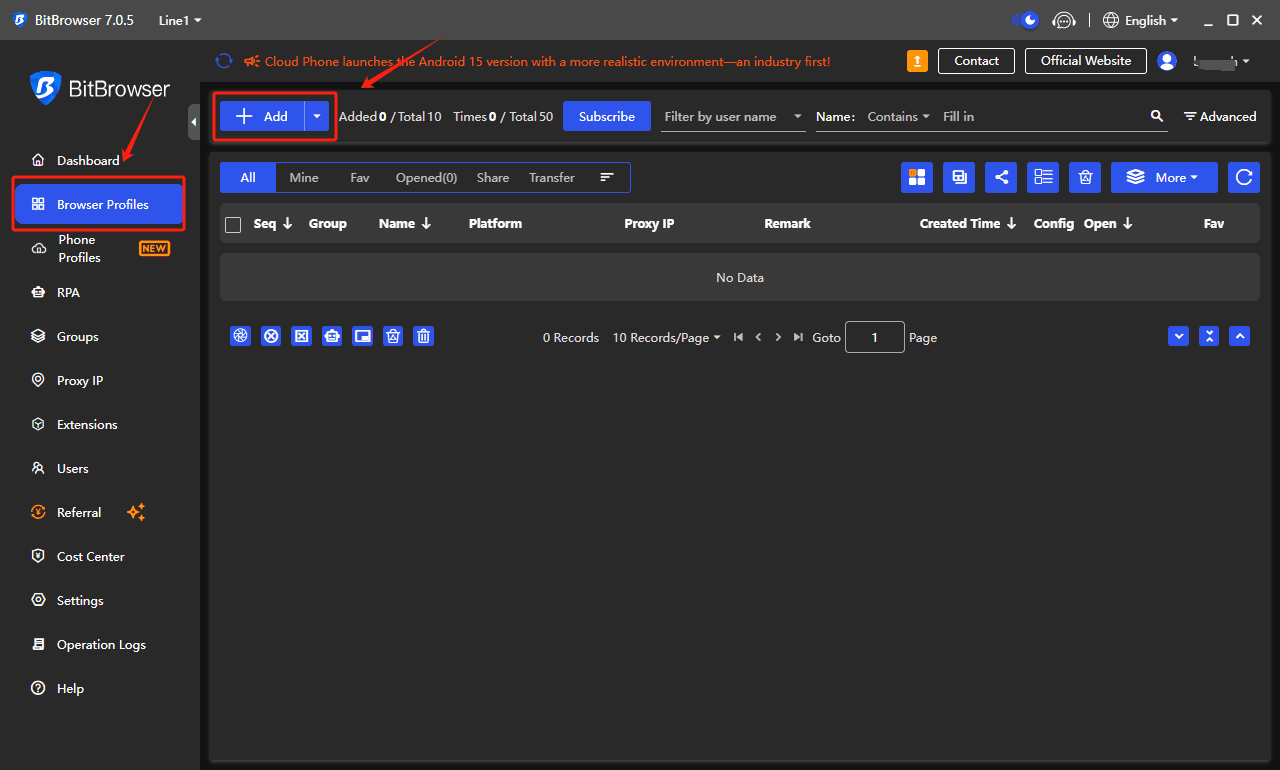The width and height of the screenshot is (1280, 770).
Task: Click the Goto page number field
Action: (874, 337)
